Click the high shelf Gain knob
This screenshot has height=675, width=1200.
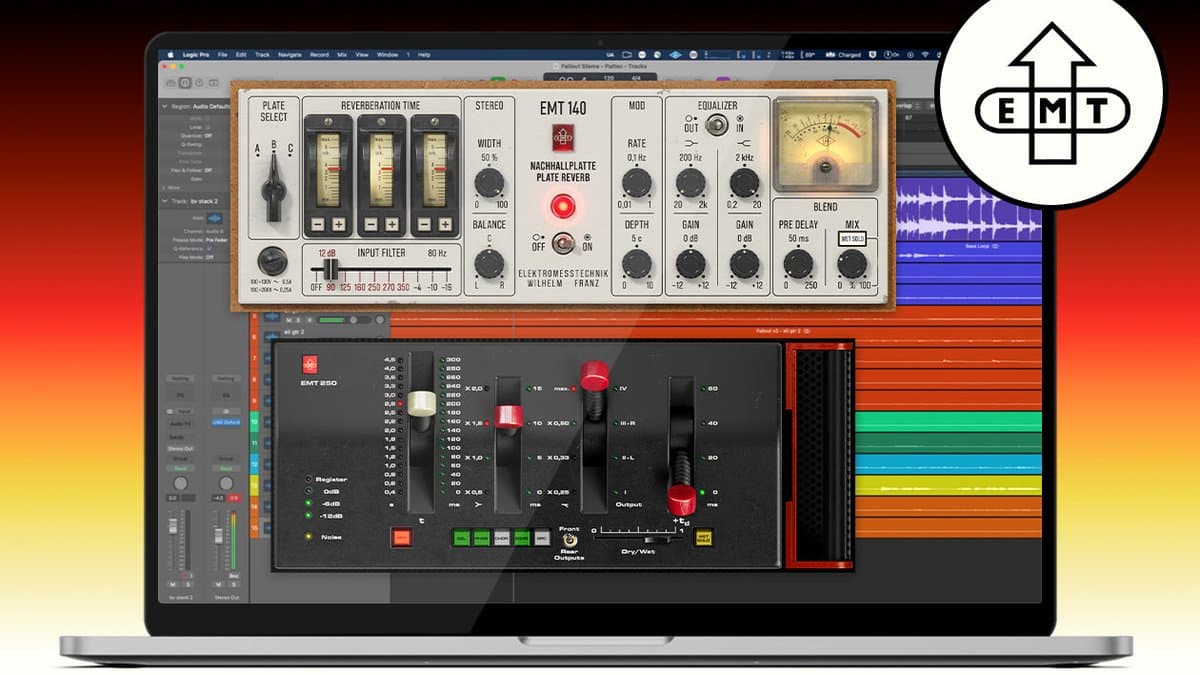(744, 263)
